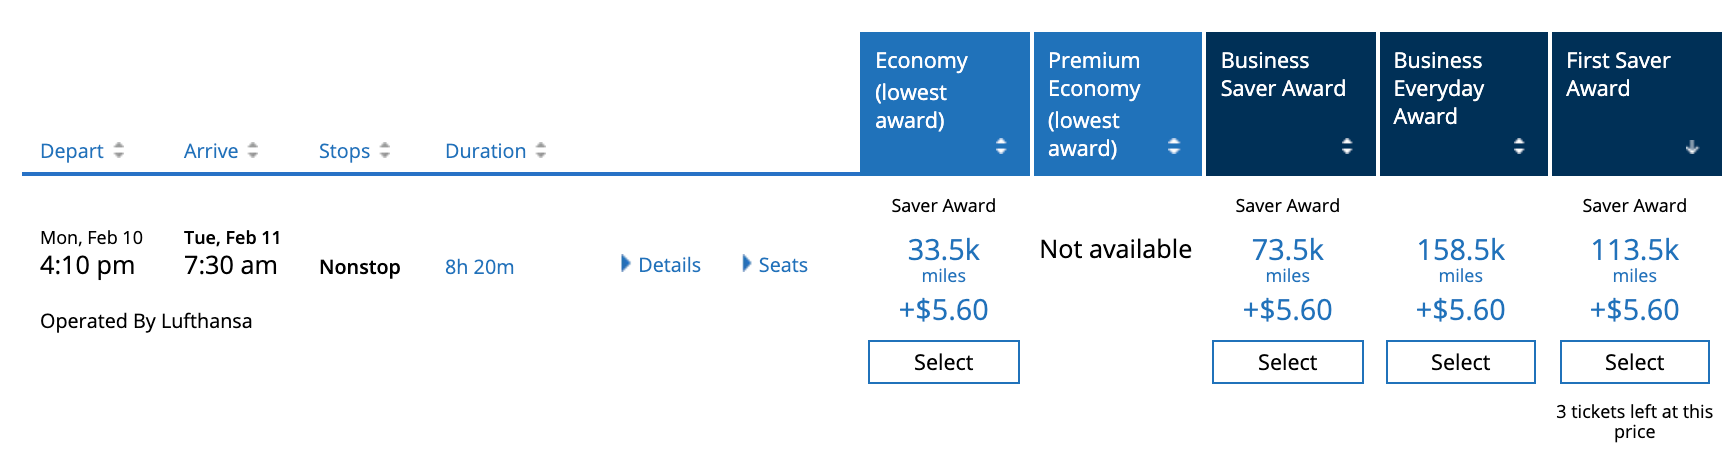Click the Depart column header text

pos(72,151)
